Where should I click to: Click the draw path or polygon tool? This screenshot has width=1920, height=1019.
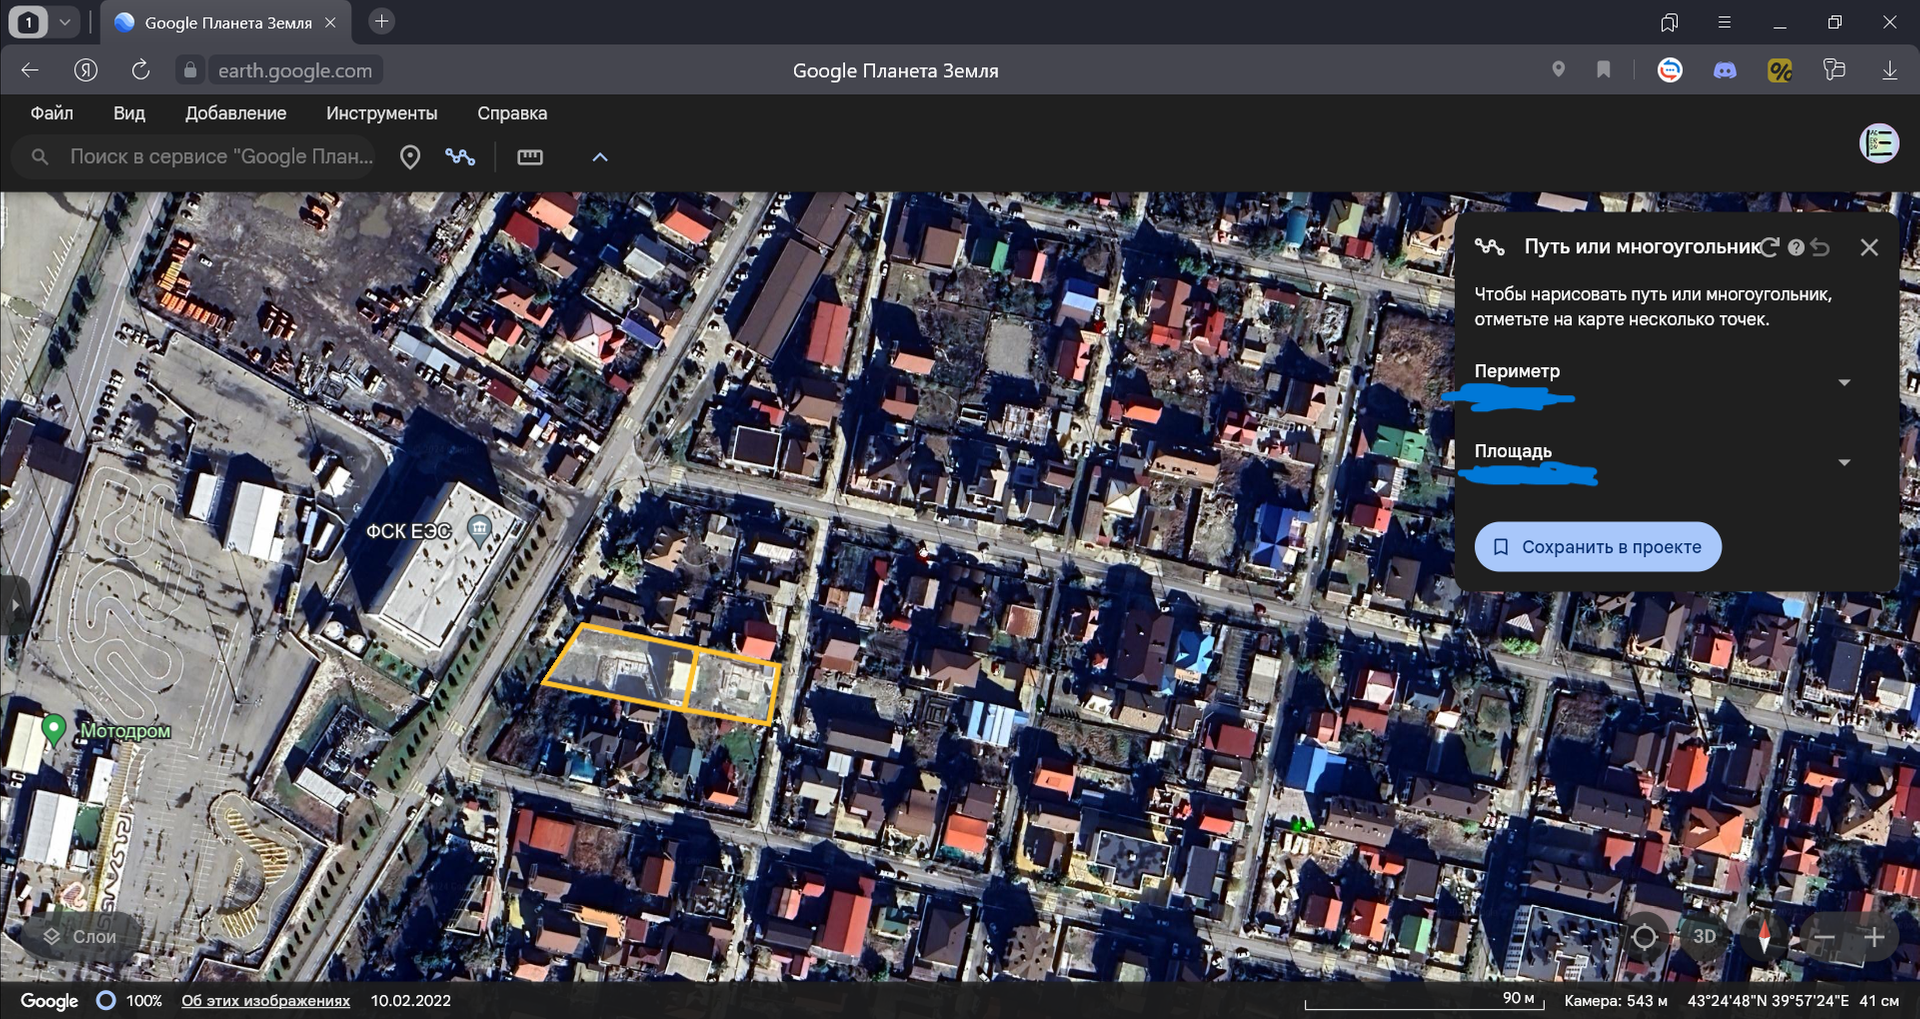pos(460,157)
